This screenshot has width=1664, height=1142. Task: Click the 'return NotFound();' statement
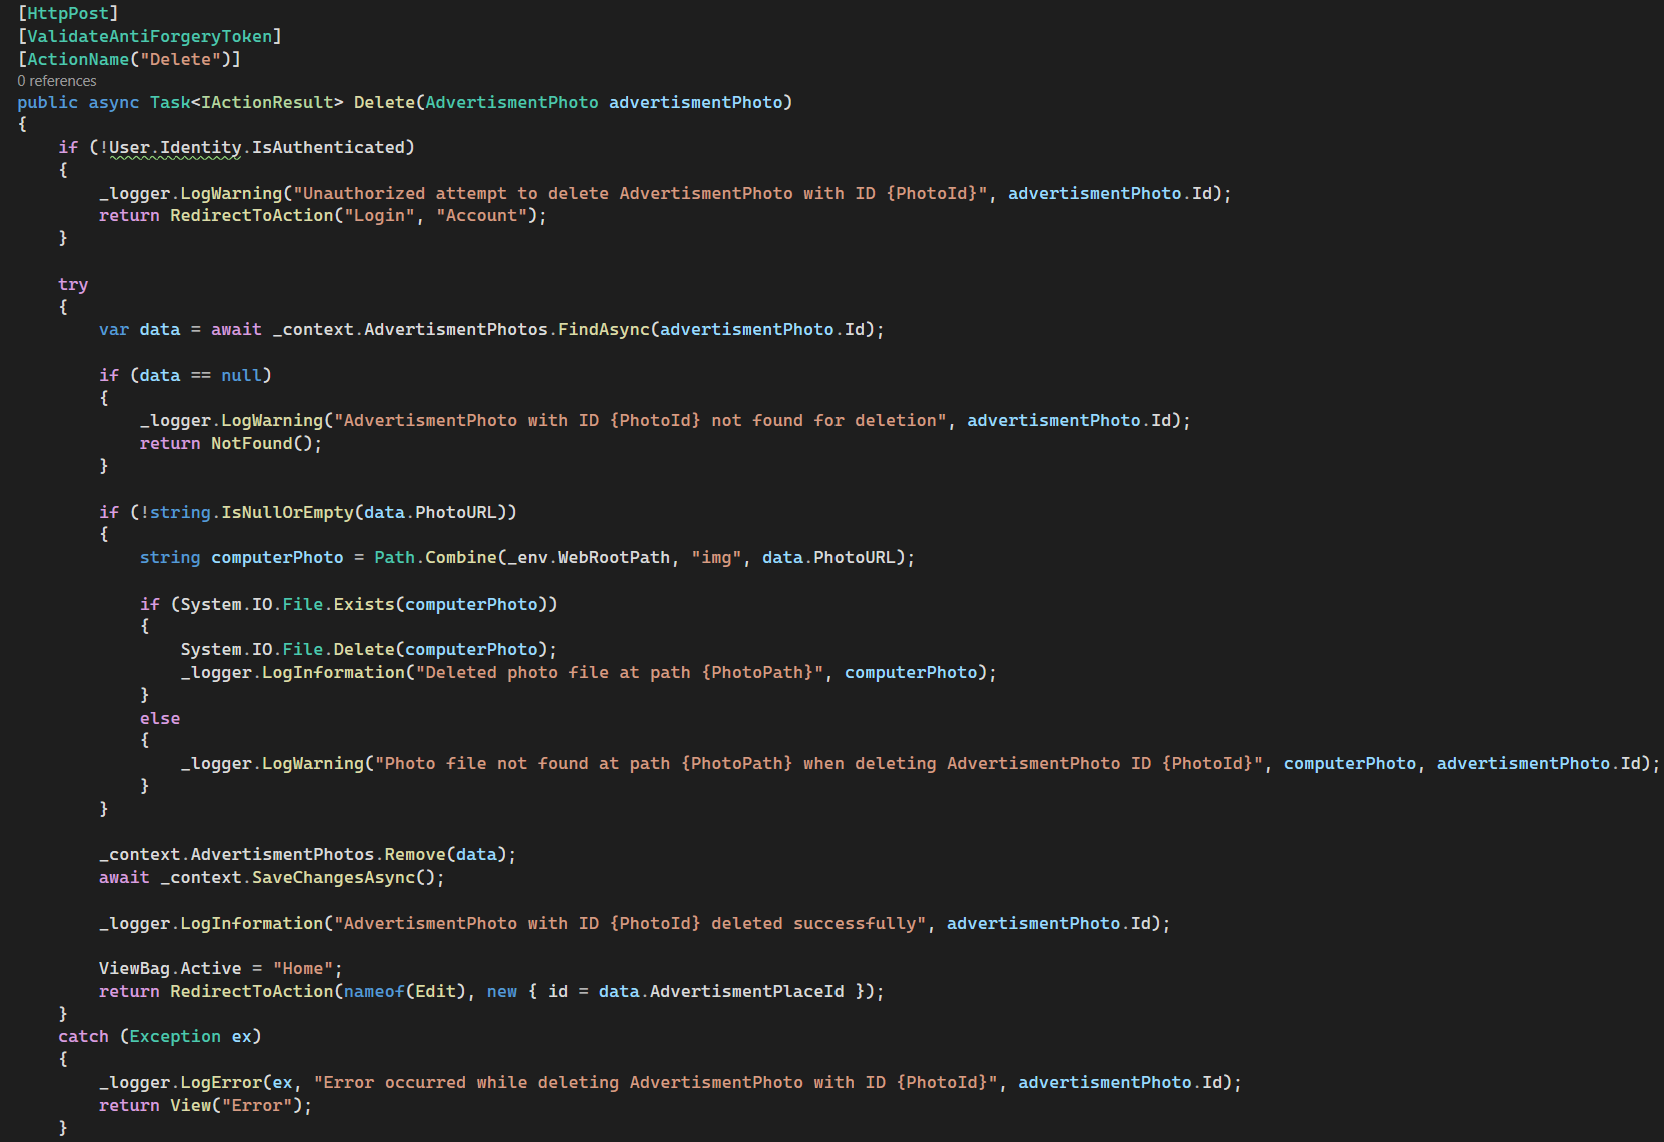pos(231,443)
